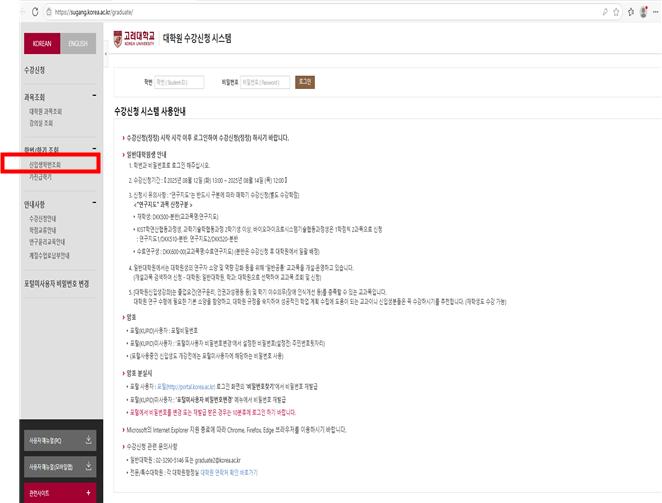Click the 학번 student ID field
The image size is (662, 503).
(x=179, y=82)
